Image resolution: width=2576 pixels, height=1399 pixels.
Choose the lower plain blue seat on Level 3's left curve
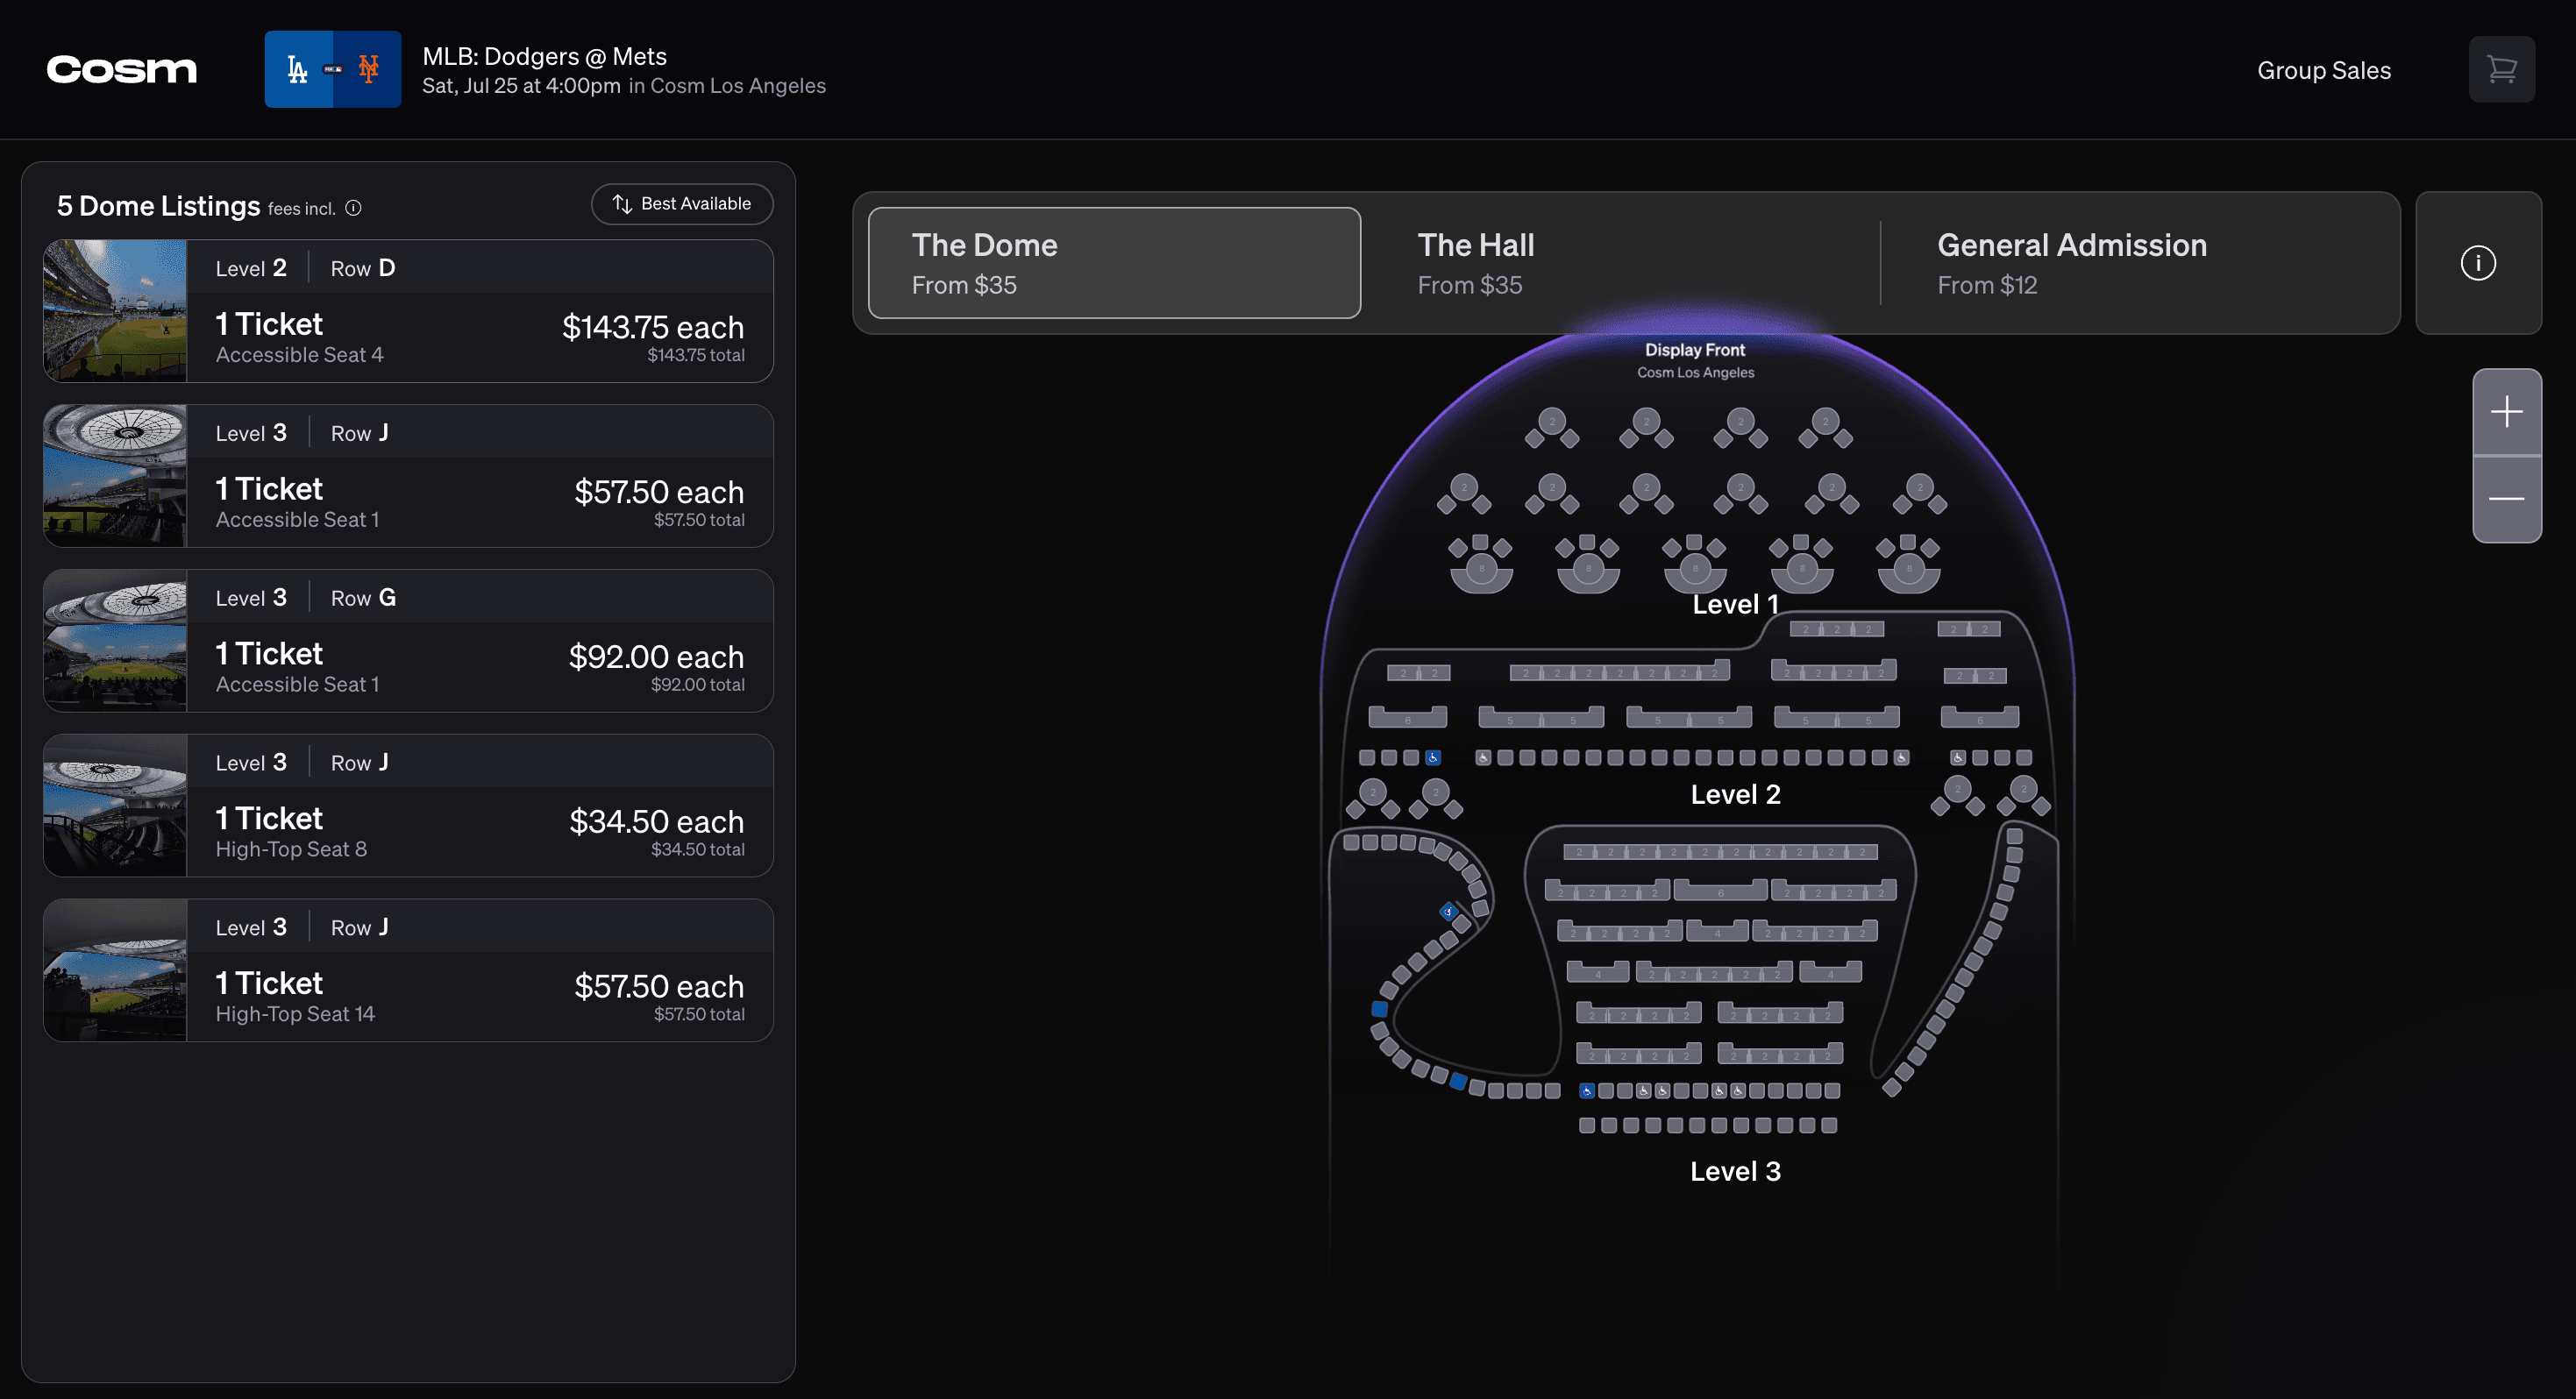[1458, 1081]
